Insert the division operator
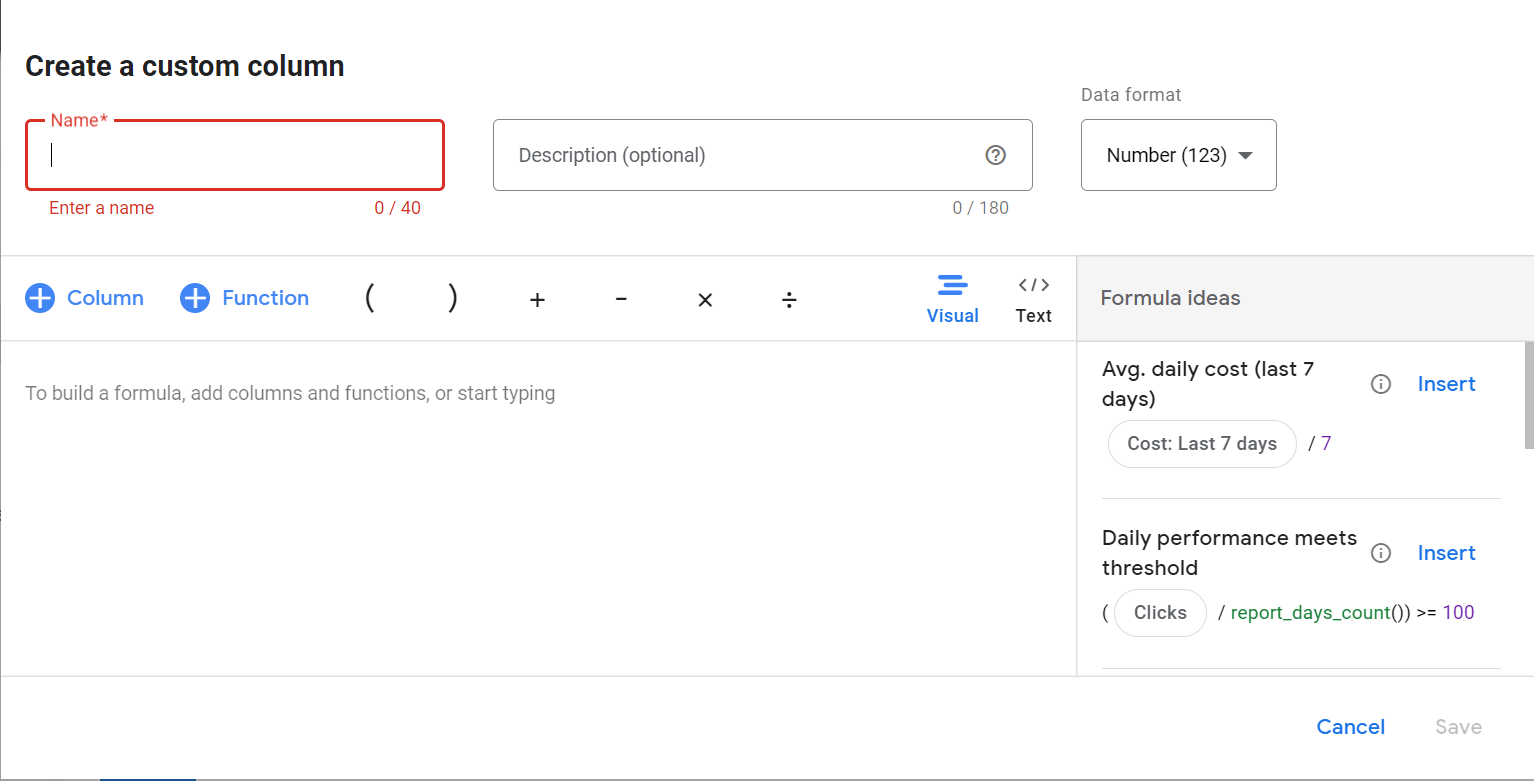 click(x=789, y=299)
